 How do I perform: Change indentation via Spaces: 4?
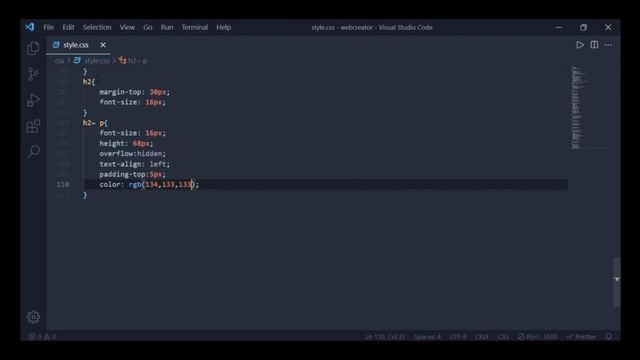(x=427, y=337)
